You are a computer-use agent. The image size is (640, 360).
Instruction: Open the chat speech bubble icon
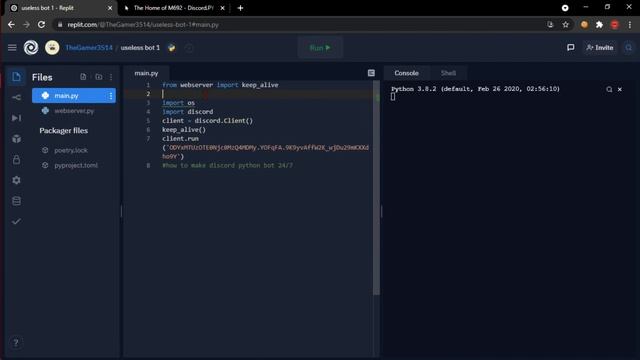coord(571,48)
